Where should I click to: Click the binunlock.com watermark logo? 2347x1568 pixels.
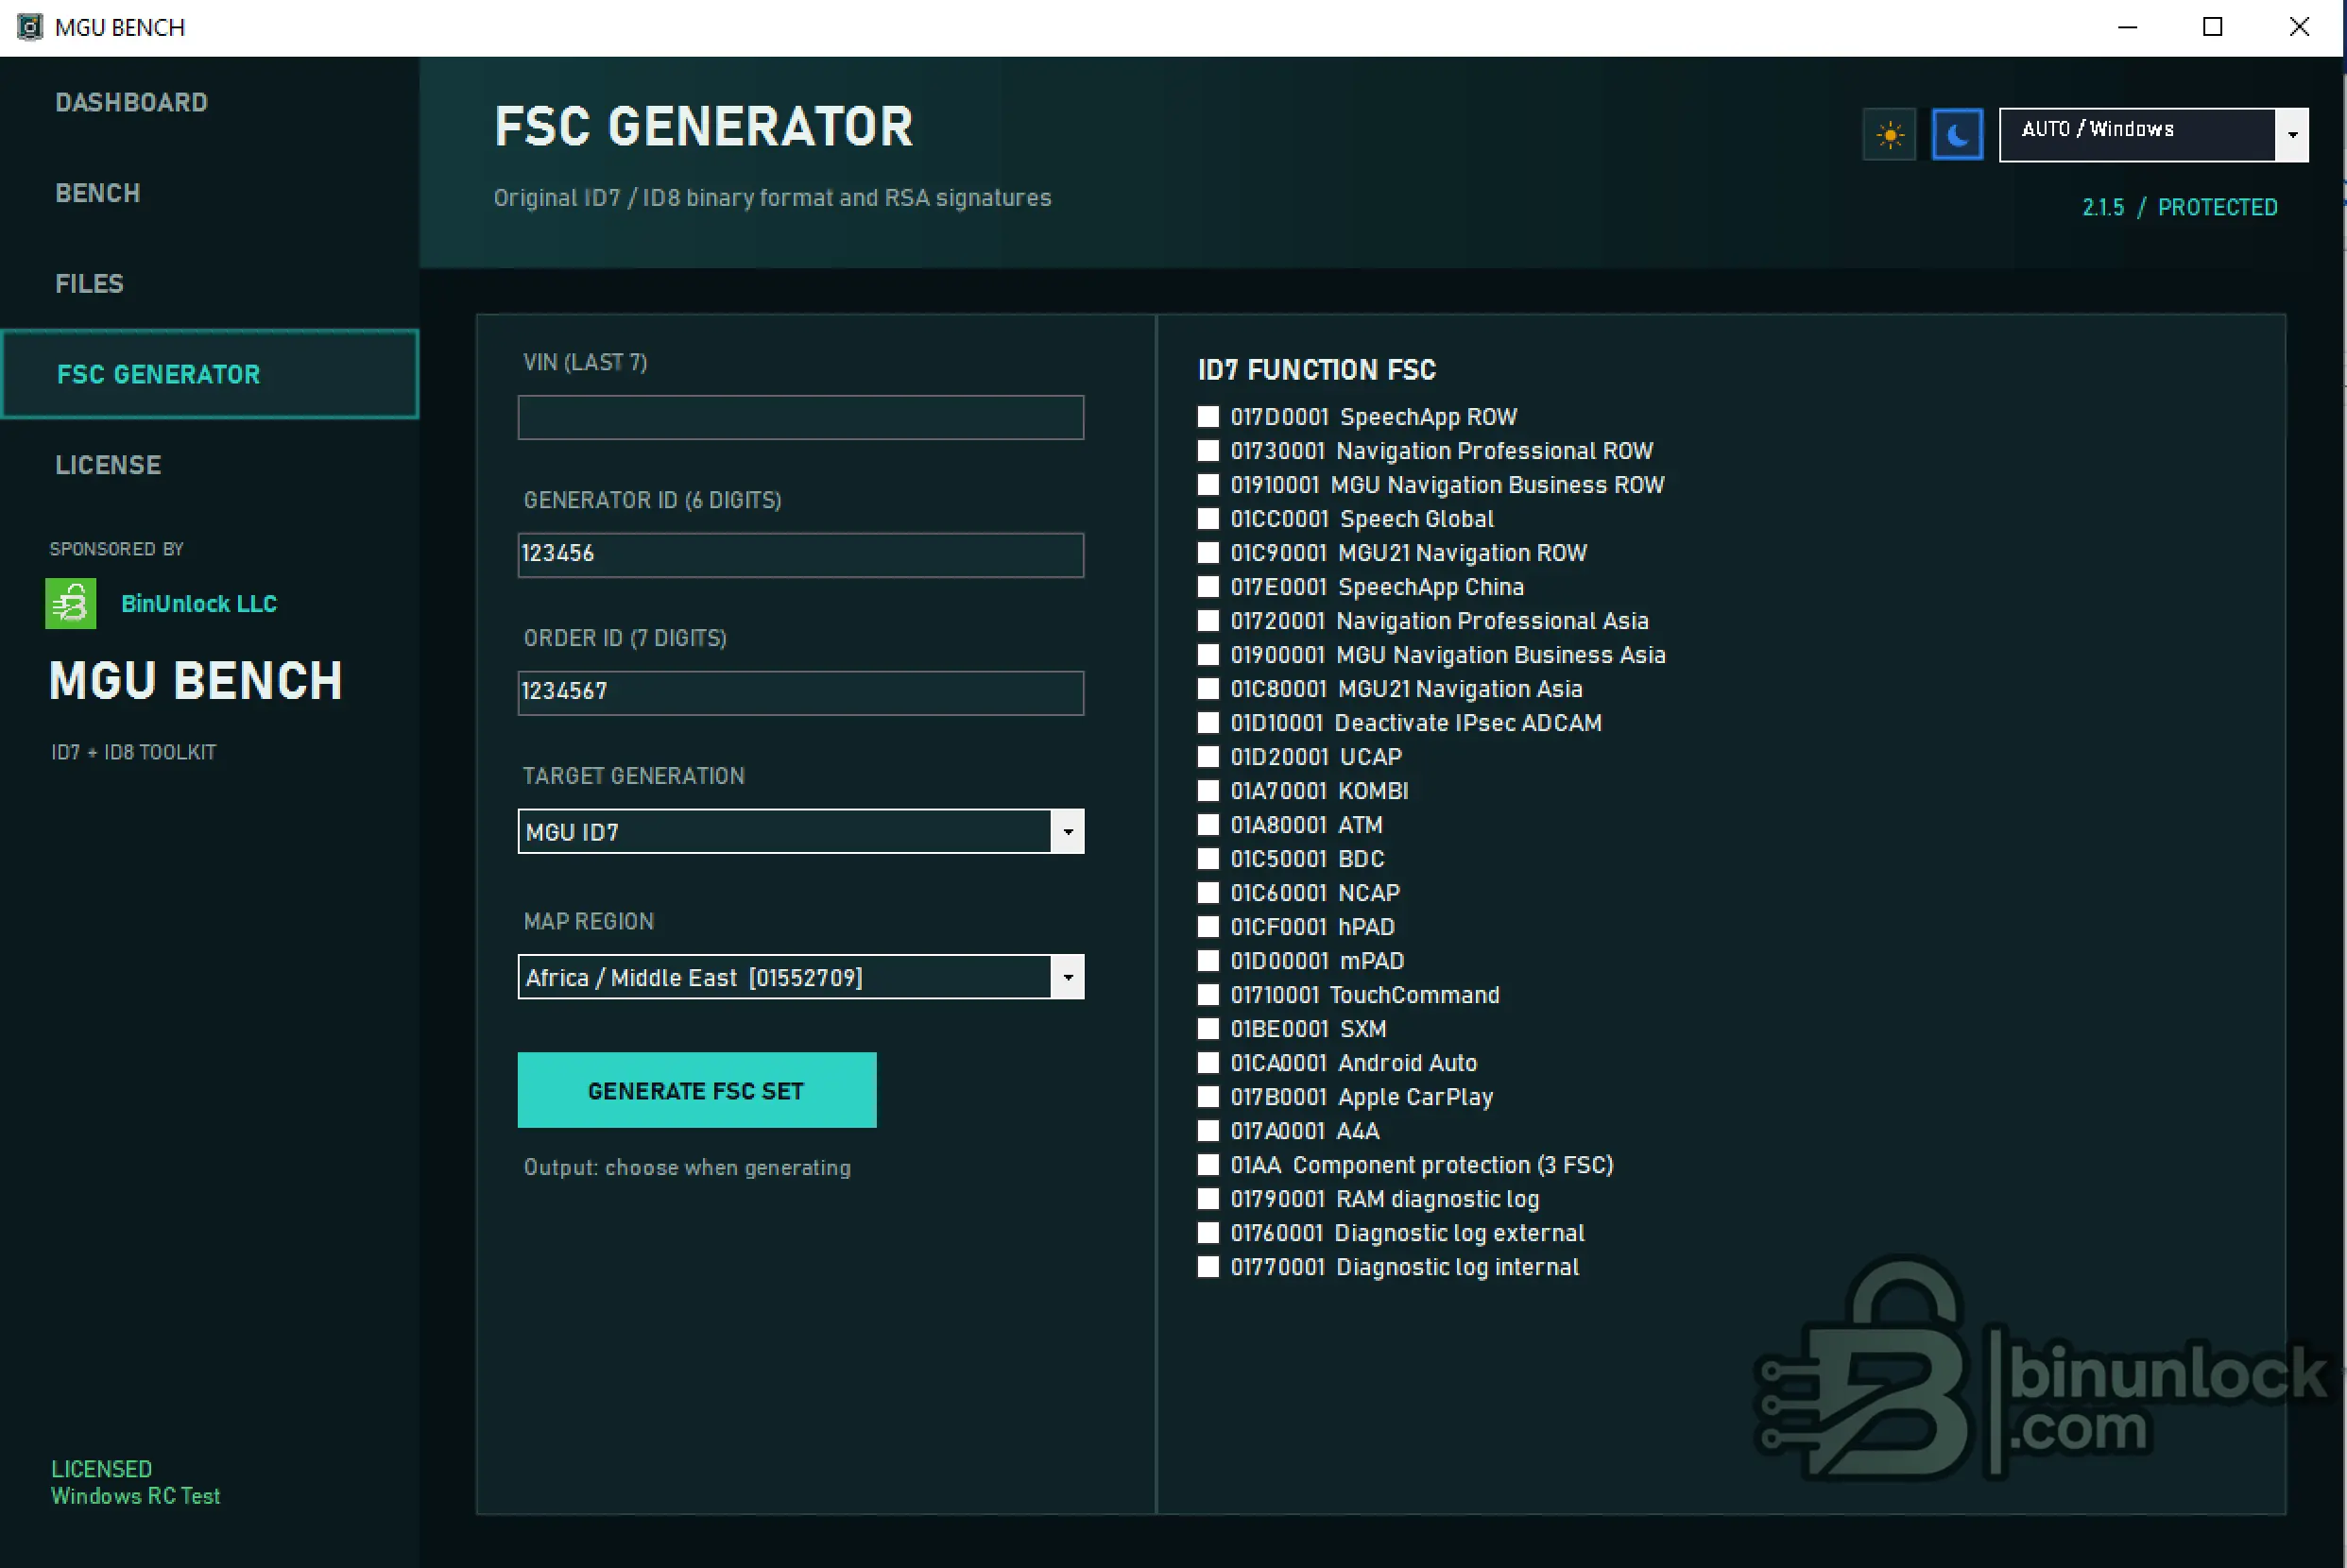tap(2040, 1368)
